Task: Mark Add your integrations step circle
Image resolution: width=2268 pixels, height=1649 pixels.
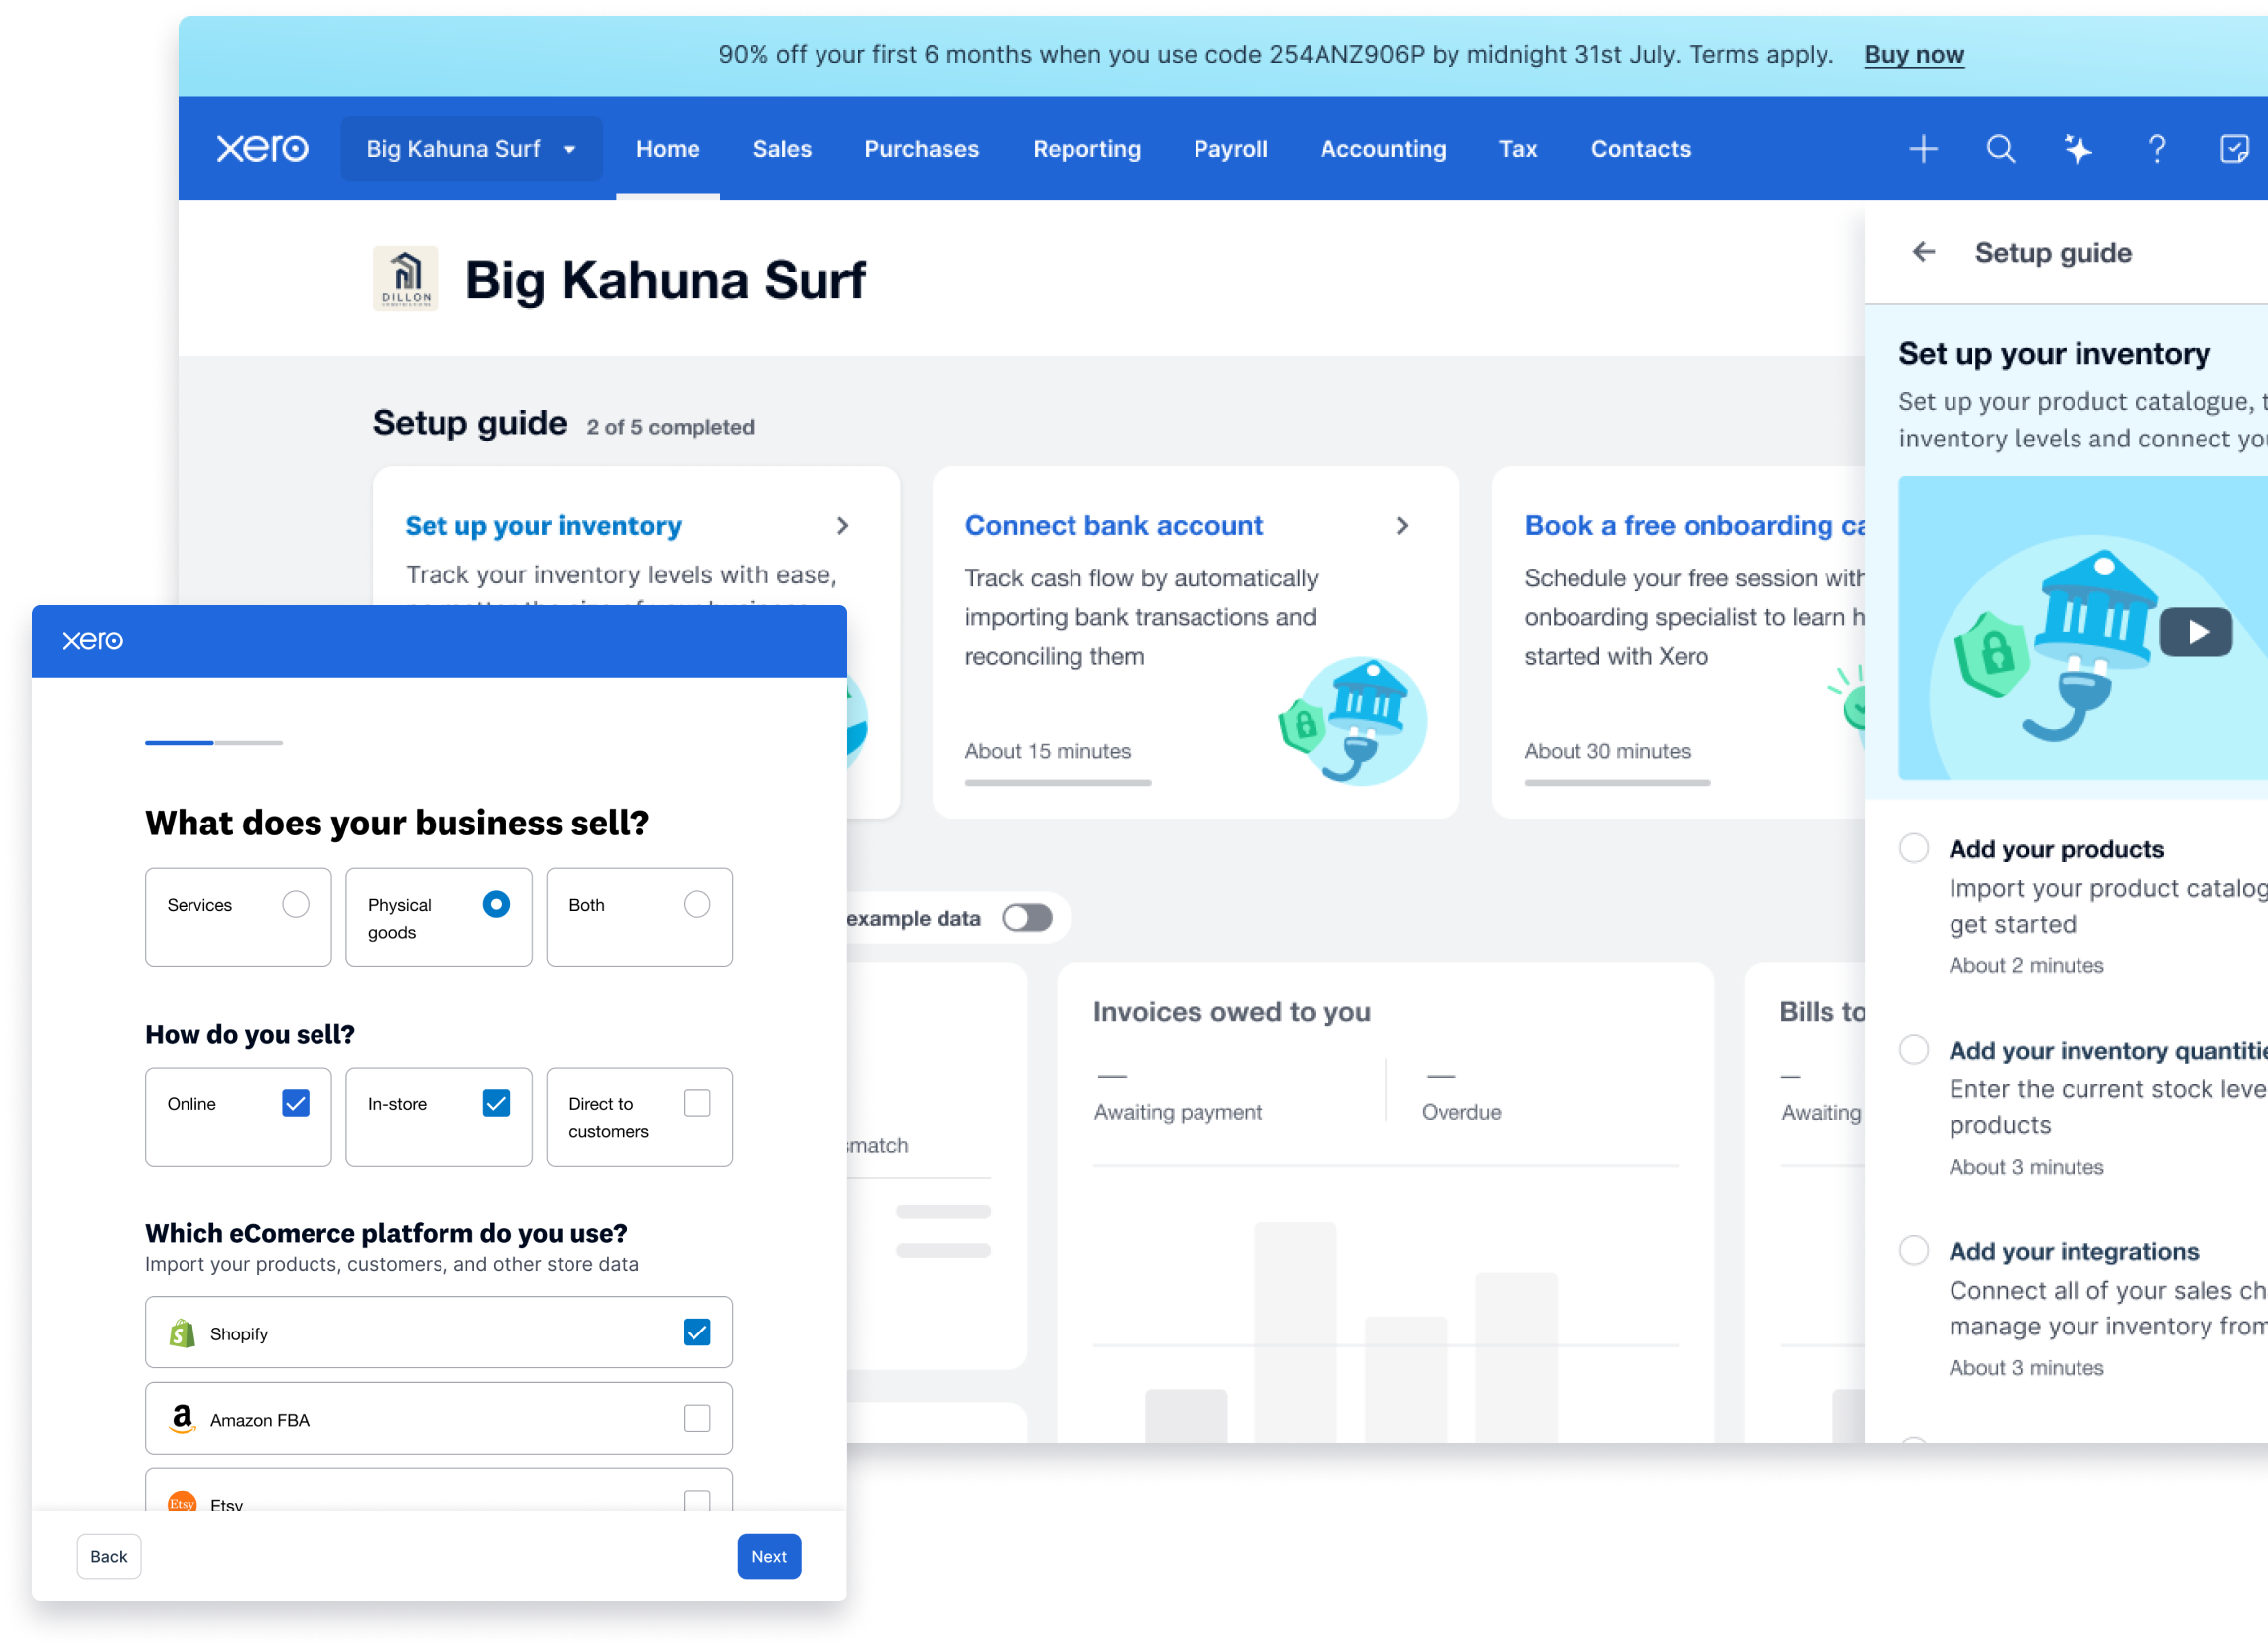Action: [1914, 1250]
